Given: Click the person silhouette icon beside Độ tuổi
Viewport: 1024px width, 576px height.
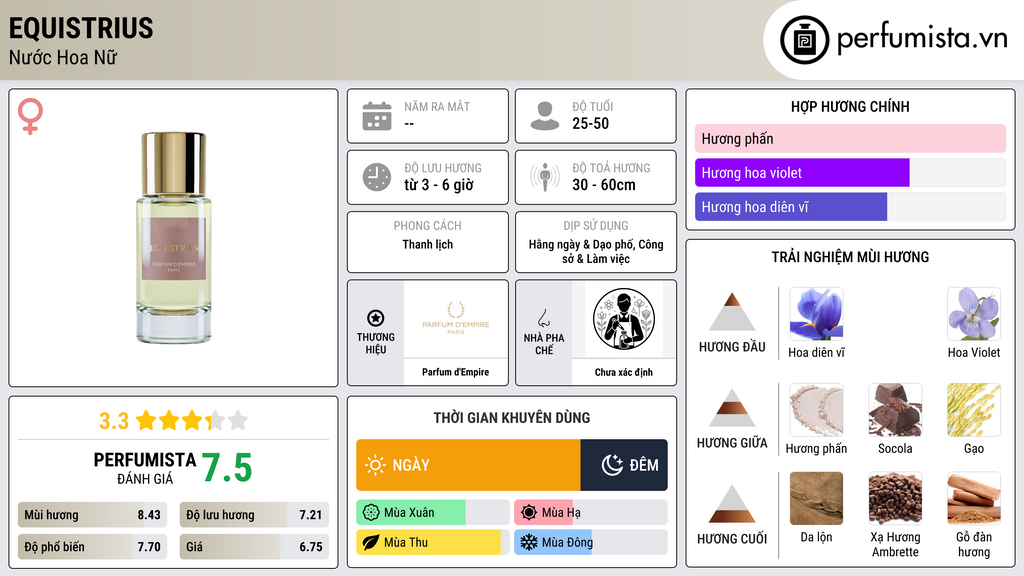Looking at the screenshot, I should click(545, 116).
